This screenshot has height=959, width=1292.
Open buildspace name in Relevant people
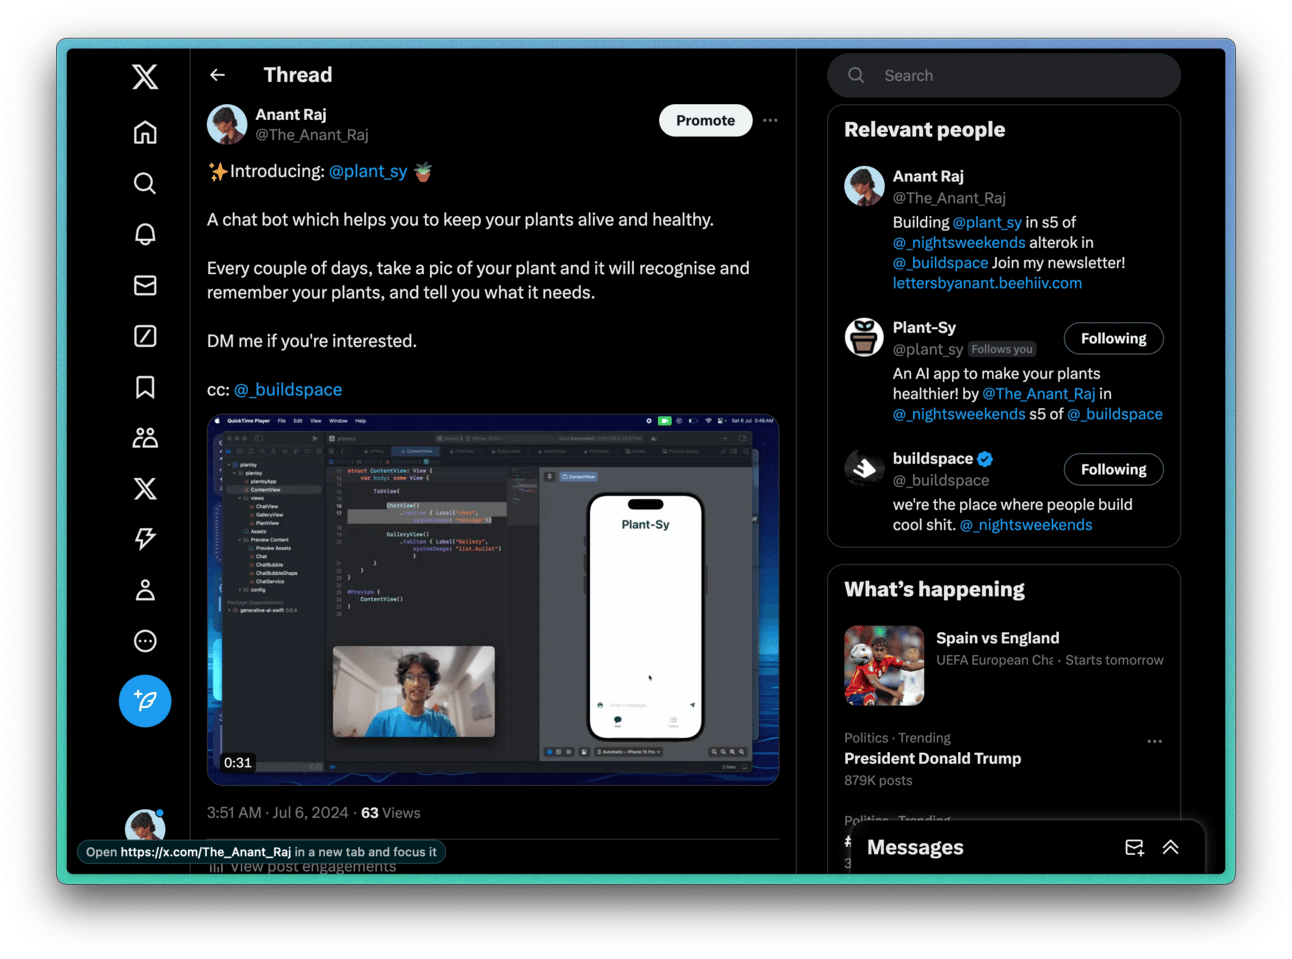coord(932,458)
